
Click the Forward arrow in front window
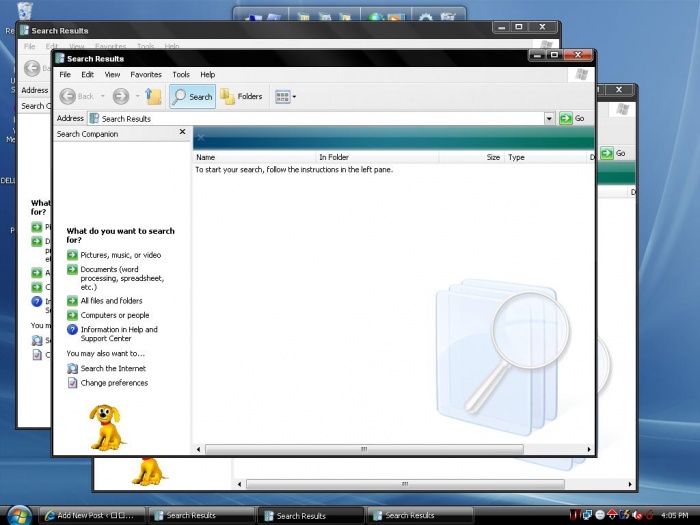pos(121,96)
